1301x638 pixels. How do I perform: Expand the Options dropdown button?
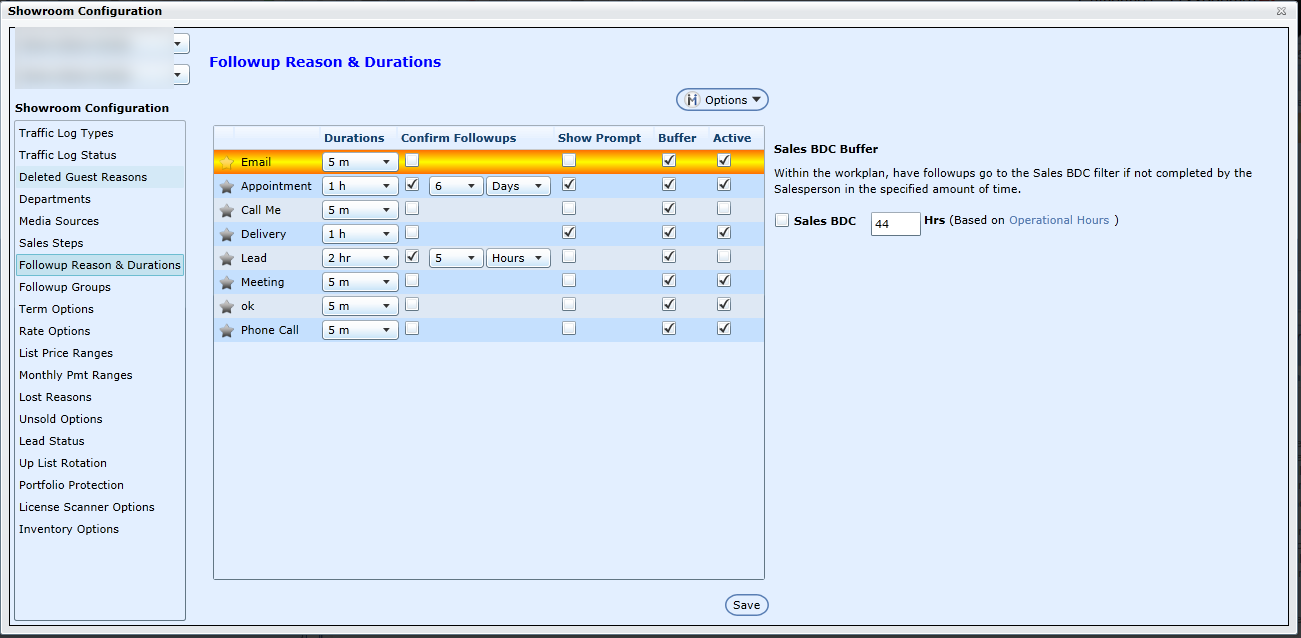(723, 100)
